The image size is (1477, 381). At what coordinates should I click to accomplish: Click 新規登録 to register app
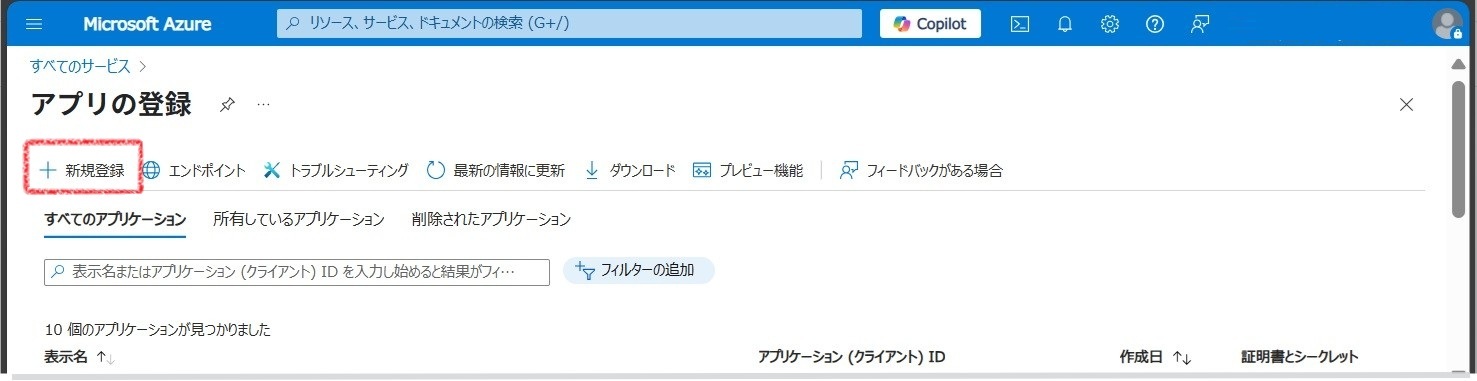[82, 170]
